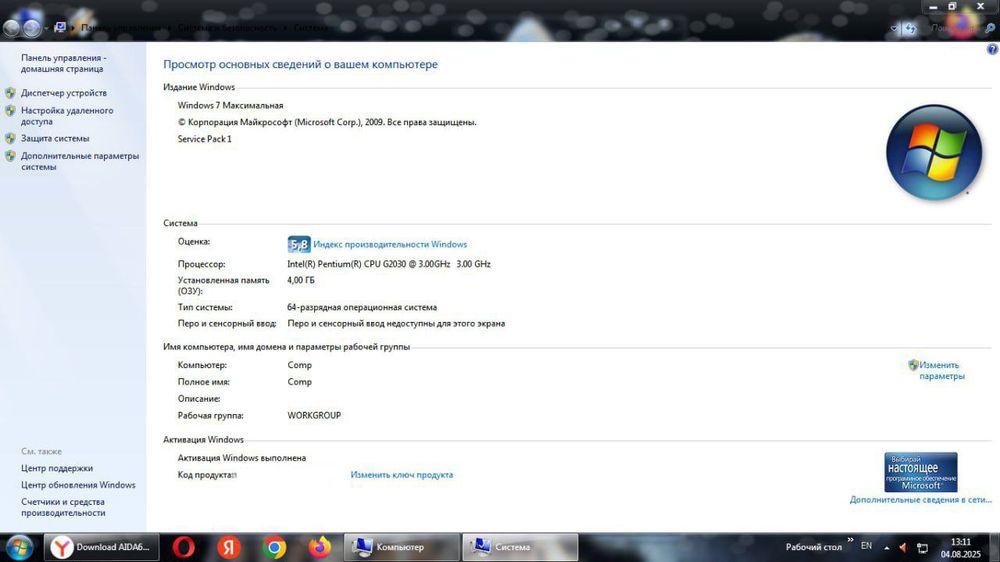
Task: Click the shield icon beside Защита системы
Action: tap(10, 138)
